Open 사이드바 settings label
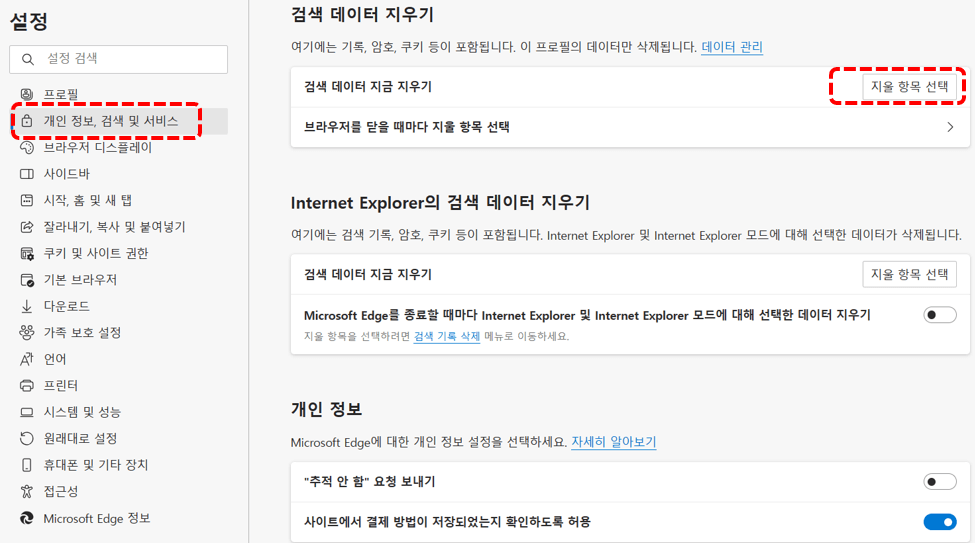975x543 pixels. pos(67,174)
